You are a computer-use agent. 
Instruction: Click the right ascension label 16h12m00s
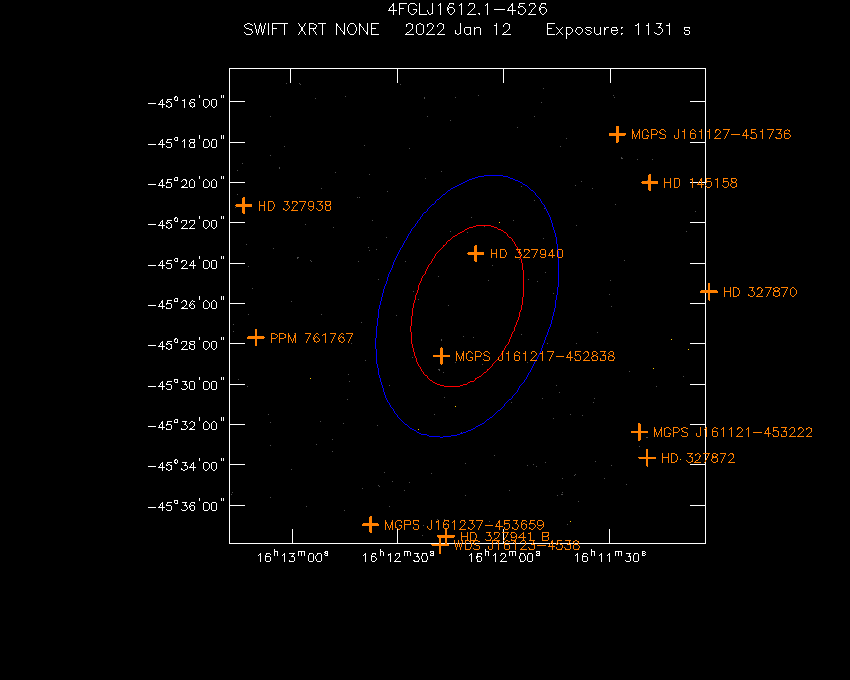504,556
